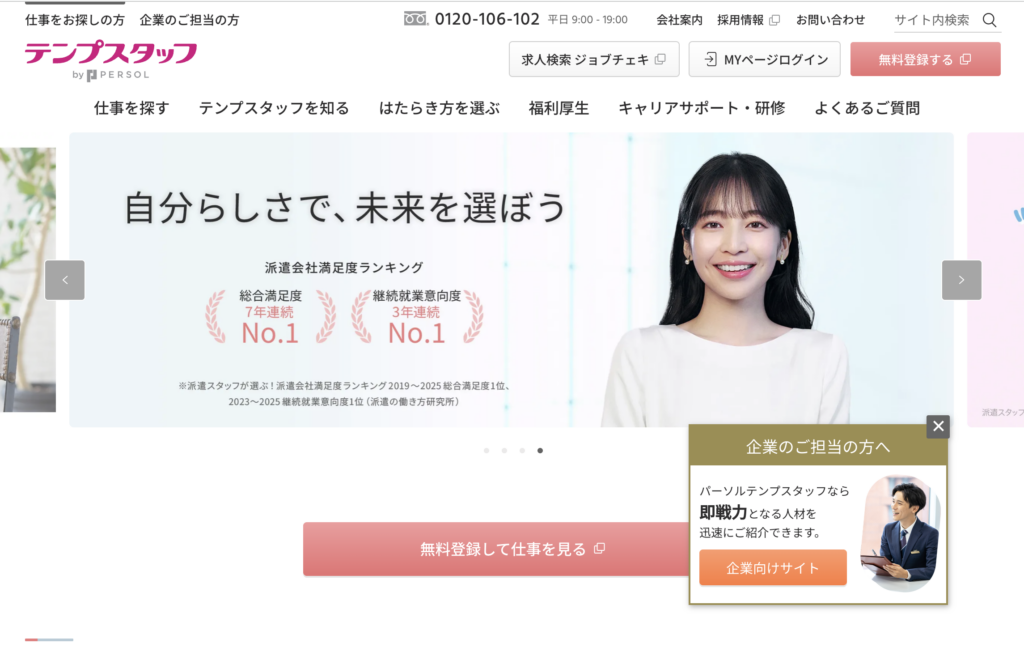Select the first carousel dot indicator
This screenshot has width=1024, height=656.
(487, 450)
